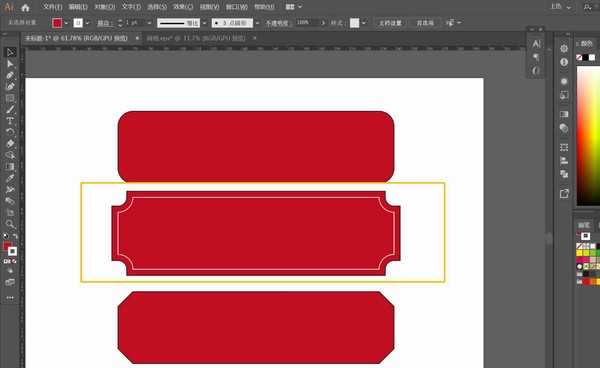
Task: Go to Illustrator Home screen icon
Action: 26,7
